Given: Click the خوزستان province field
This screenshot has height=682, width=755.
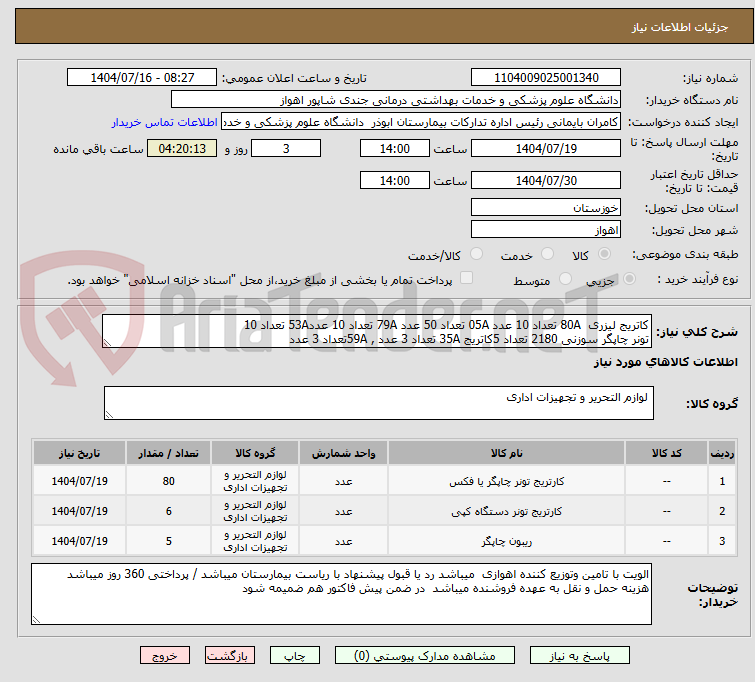Looking at the screenshot, I should (x=546, y=208).
